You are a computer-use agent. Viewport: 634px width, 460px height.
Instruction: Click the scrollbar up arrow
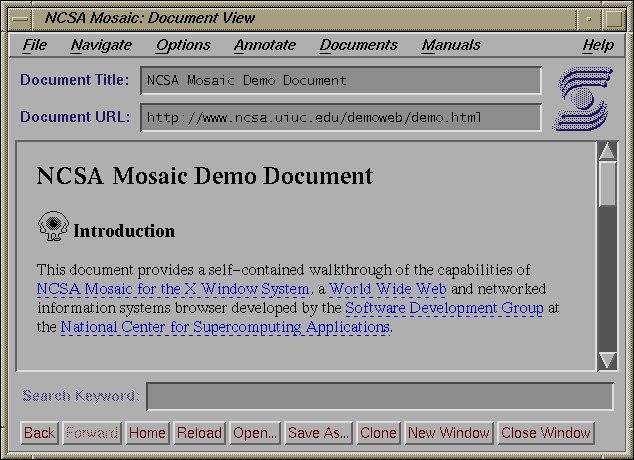click(607, 151)
